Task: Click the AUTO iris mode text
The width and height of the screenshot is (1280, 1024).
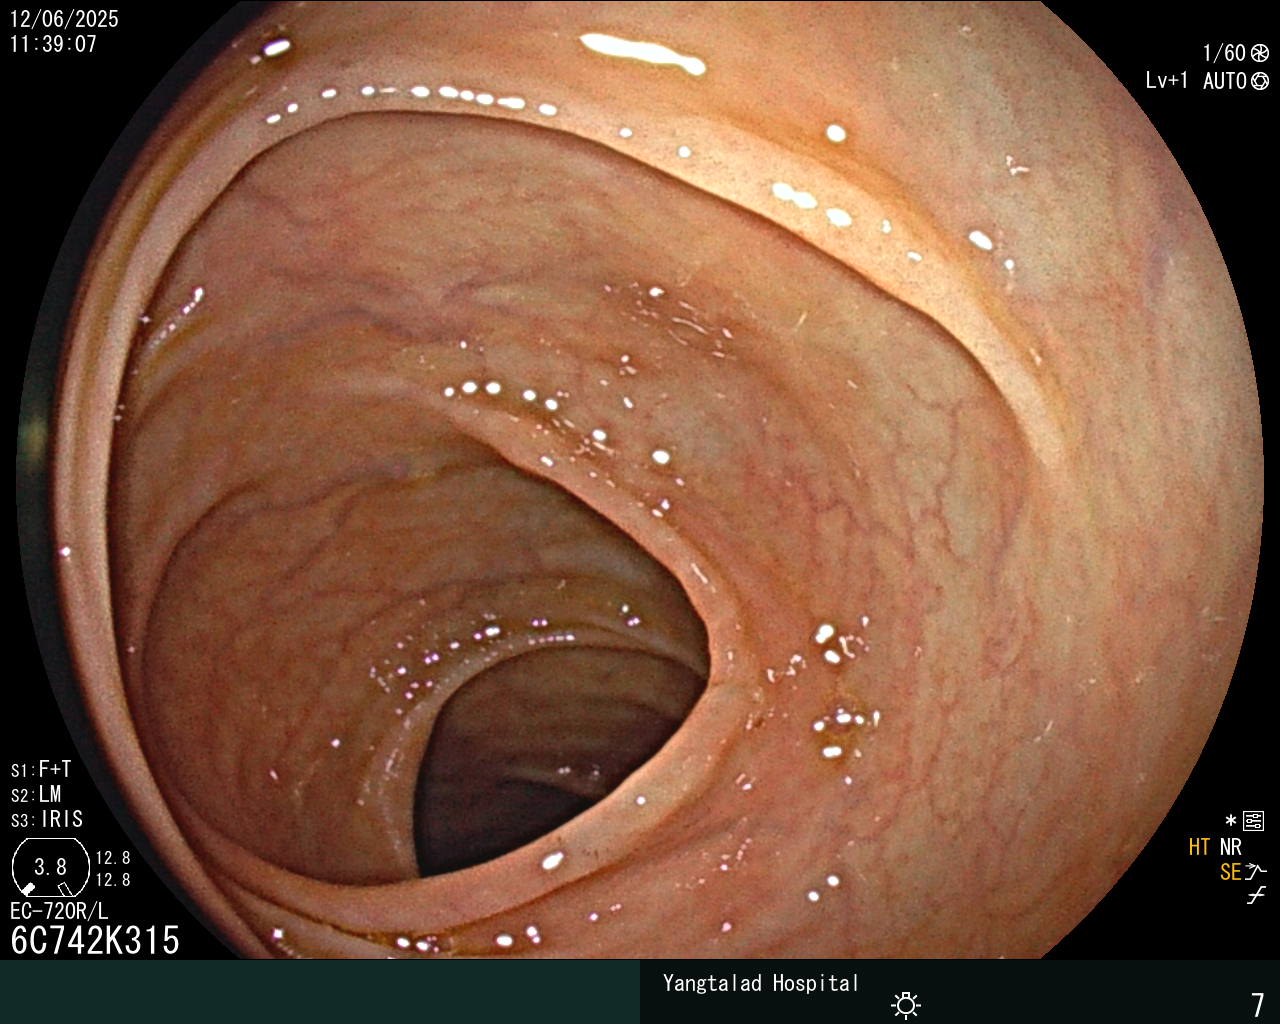Action: click(1225, 81)
